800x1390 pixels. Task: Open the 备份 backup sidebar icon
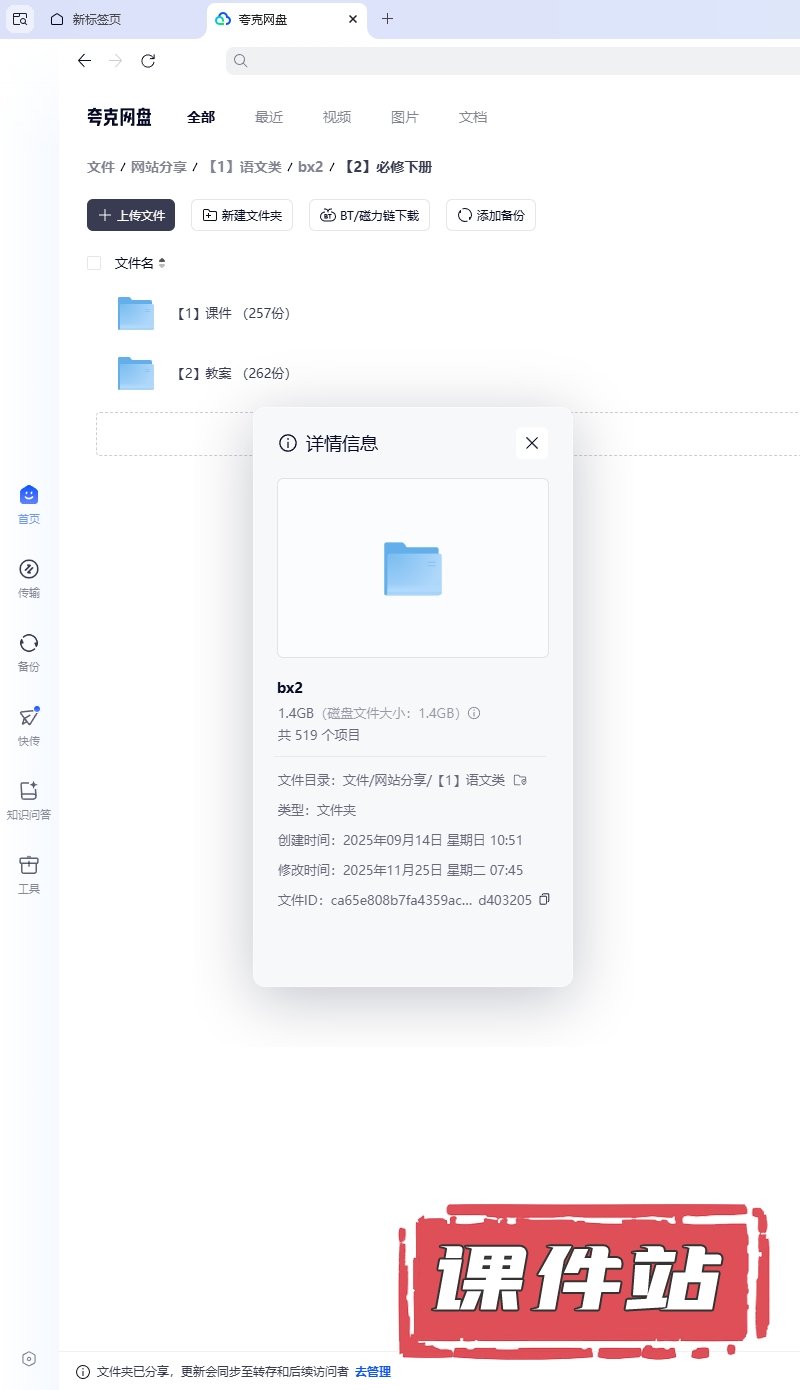pos(29,644)
